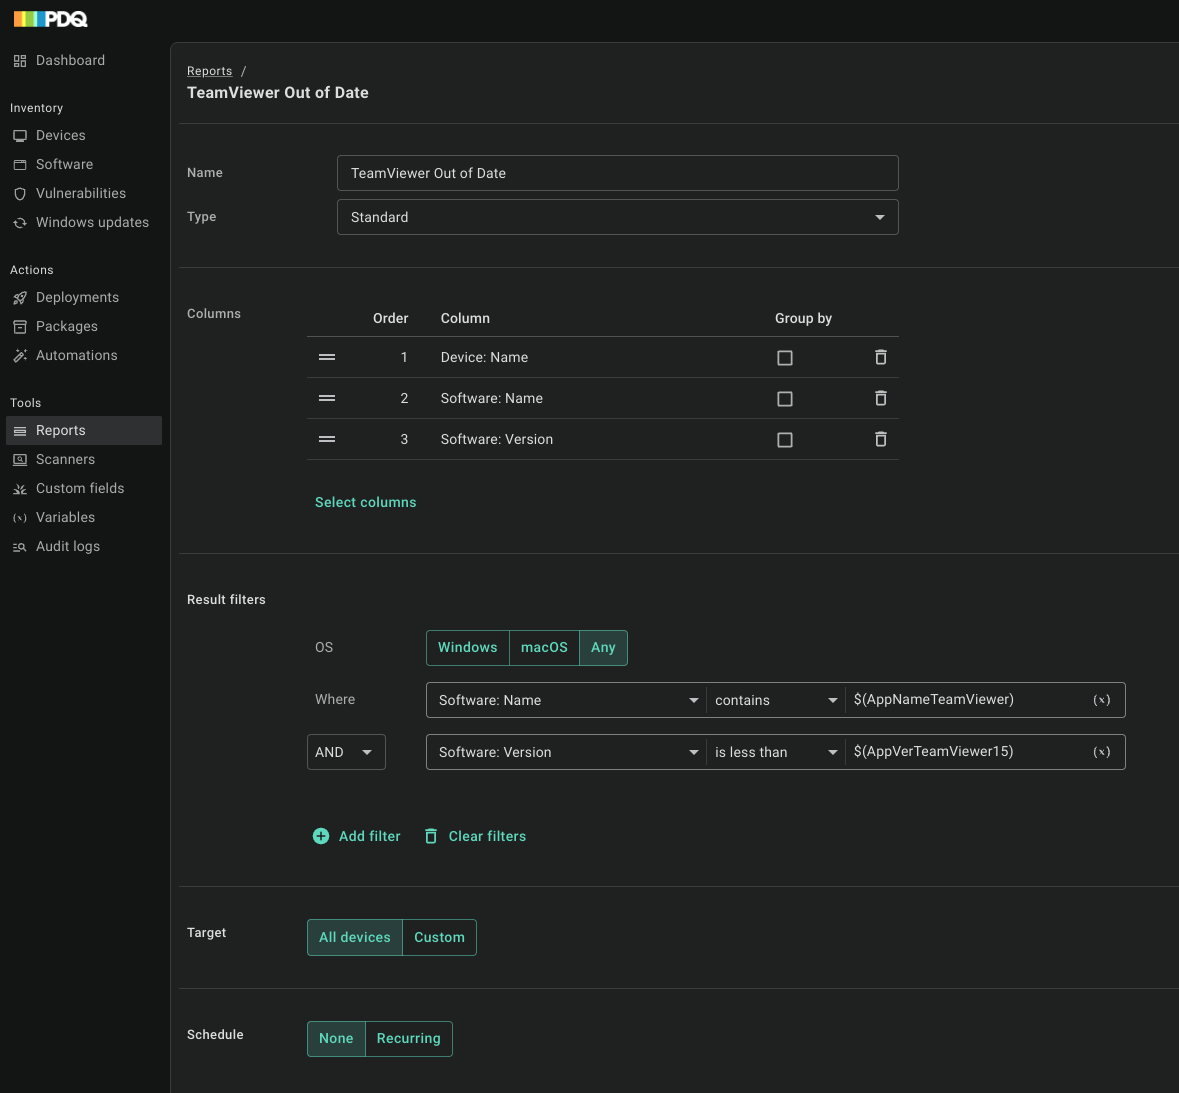Click the Software window icon
The height and width of the screenshot is (1093, 1179).
click(x=20, y=165)
